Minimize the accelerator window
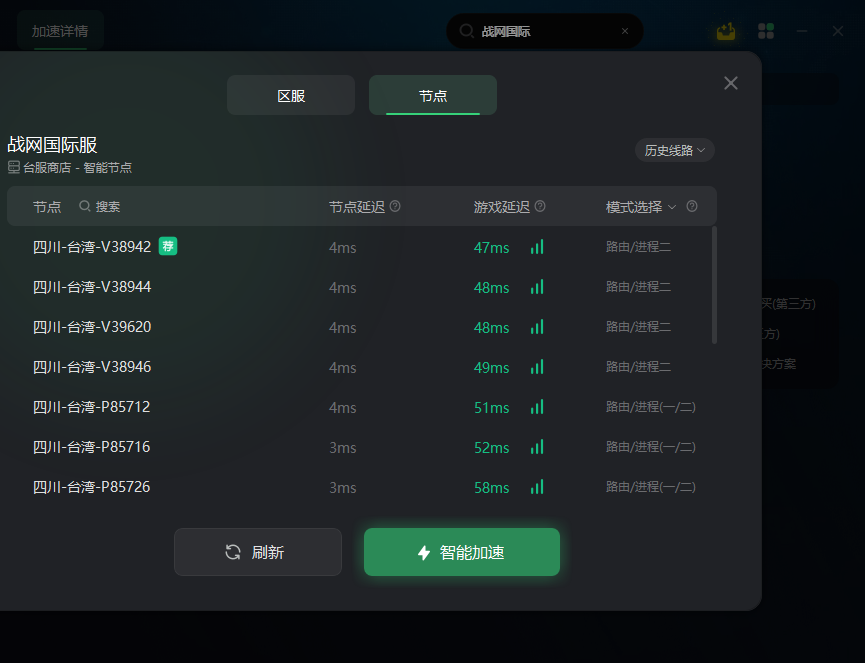Viewport: 865px width, 663px height. point(802,31)
